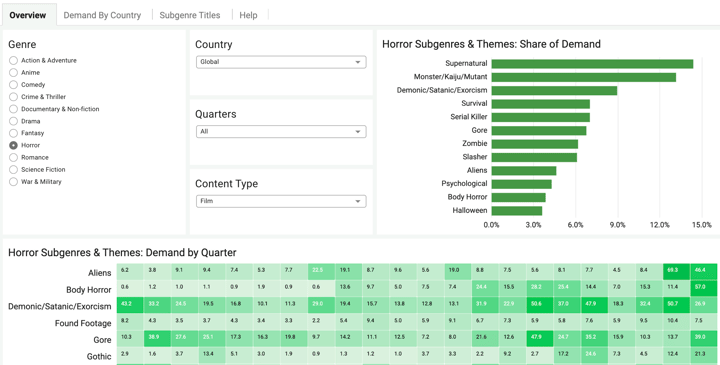The height and width of the screenshot is (365, 720).
Task: Open the Subgenre Titles tab
Action: pos(190,15)
